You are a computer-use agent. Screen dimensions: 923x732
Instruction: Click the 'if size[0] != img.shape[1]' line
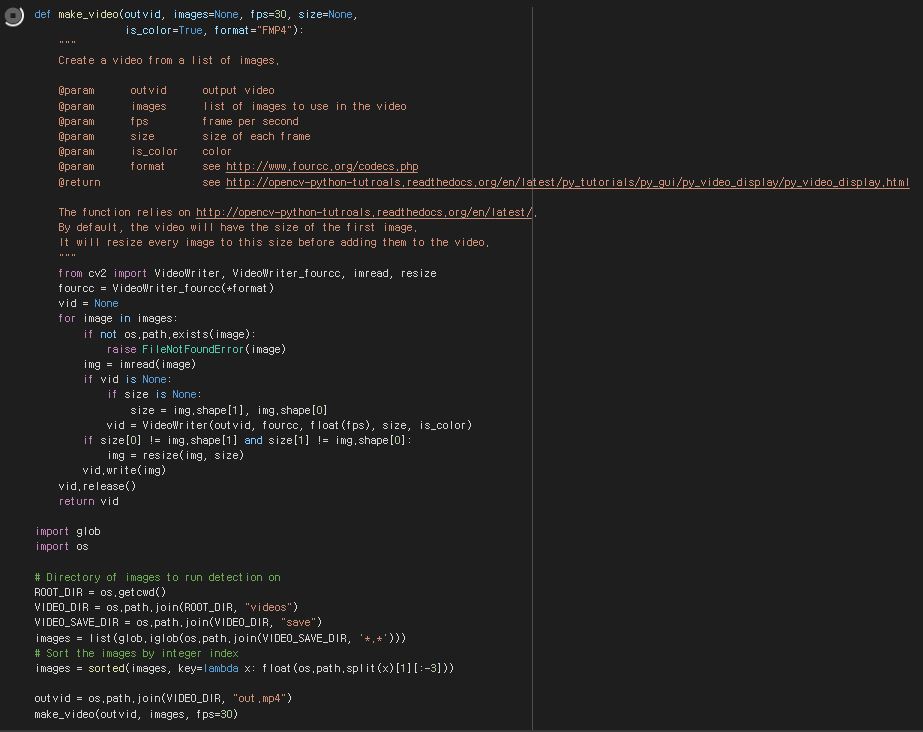(x=247, y=440)
